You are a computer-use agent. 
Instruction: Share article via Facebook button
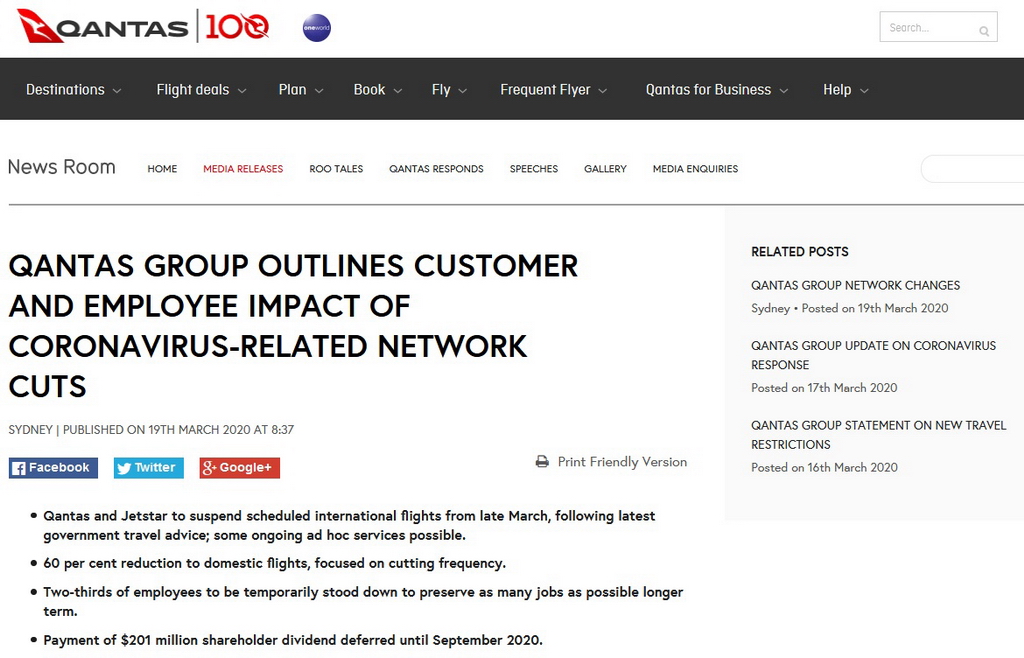pos(54,467)
